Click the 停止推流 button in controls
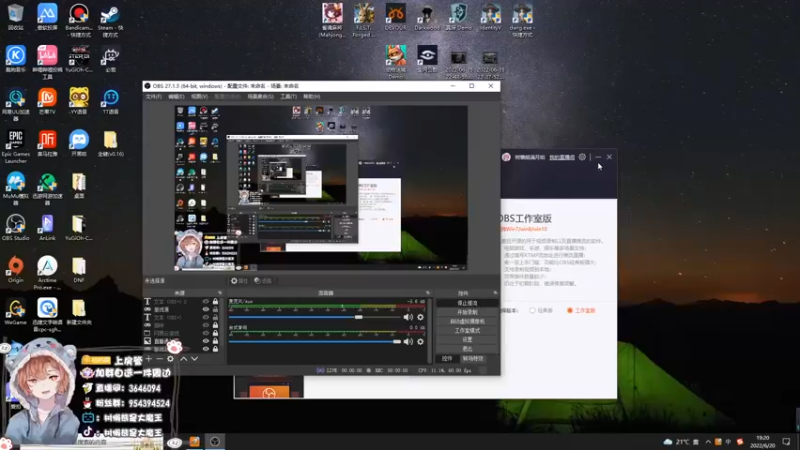The width and height of the screenshot is (800, 450). (467, 303)
